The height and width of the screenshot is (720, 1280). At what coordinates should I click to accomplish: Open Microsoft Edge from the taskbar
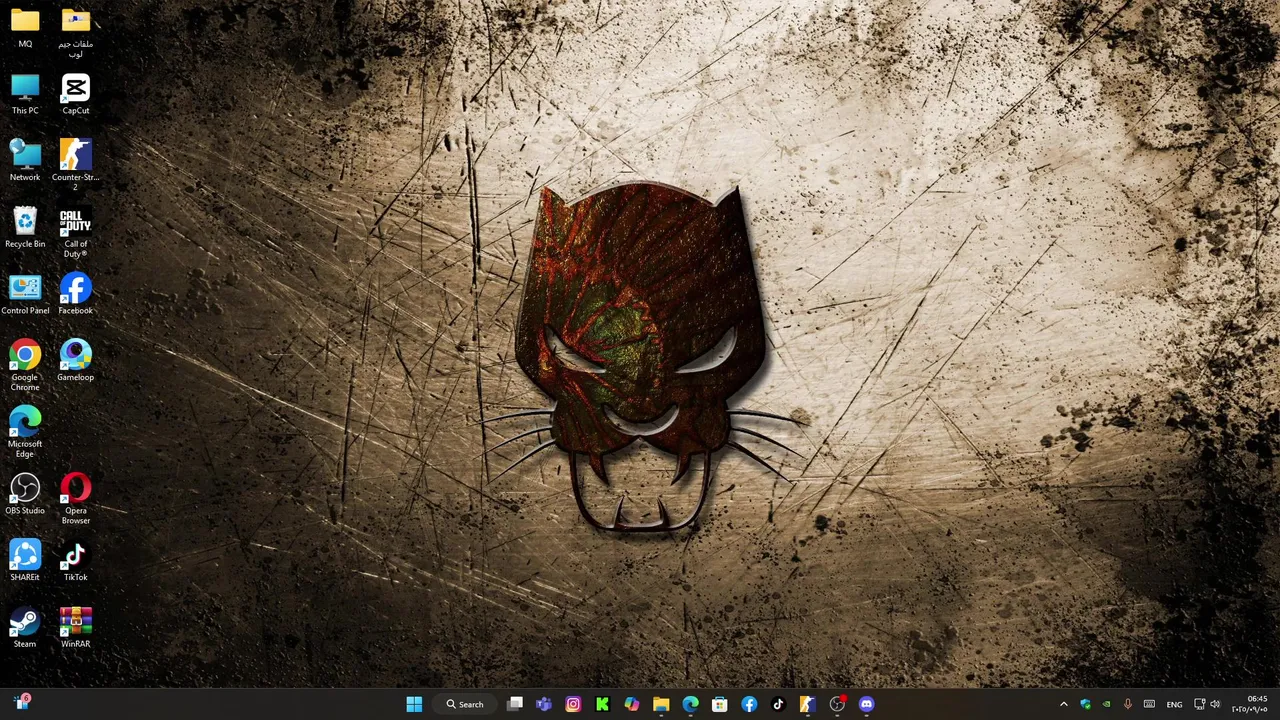point(690,704)
